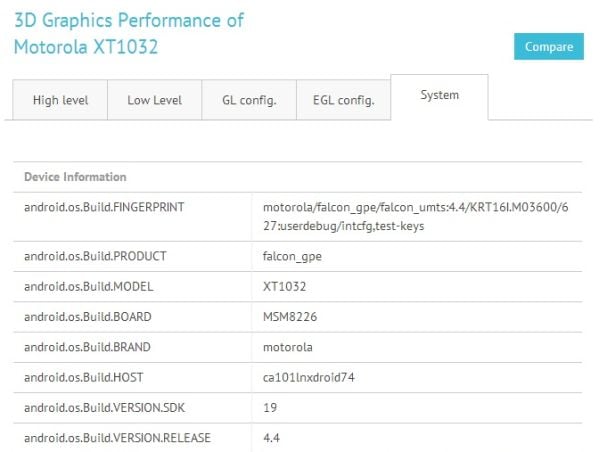Select the android.os.Build.HOST label
The image size is (600, 452).
point(83,377)
